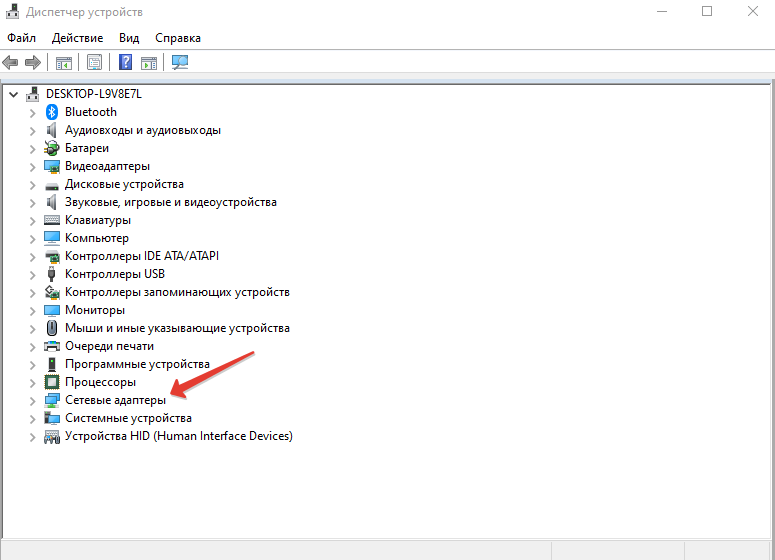The width and height of the screenshot is (775, 560).
Task: Click the Клавиатуры keyboard icon
Action: point(53,220)
